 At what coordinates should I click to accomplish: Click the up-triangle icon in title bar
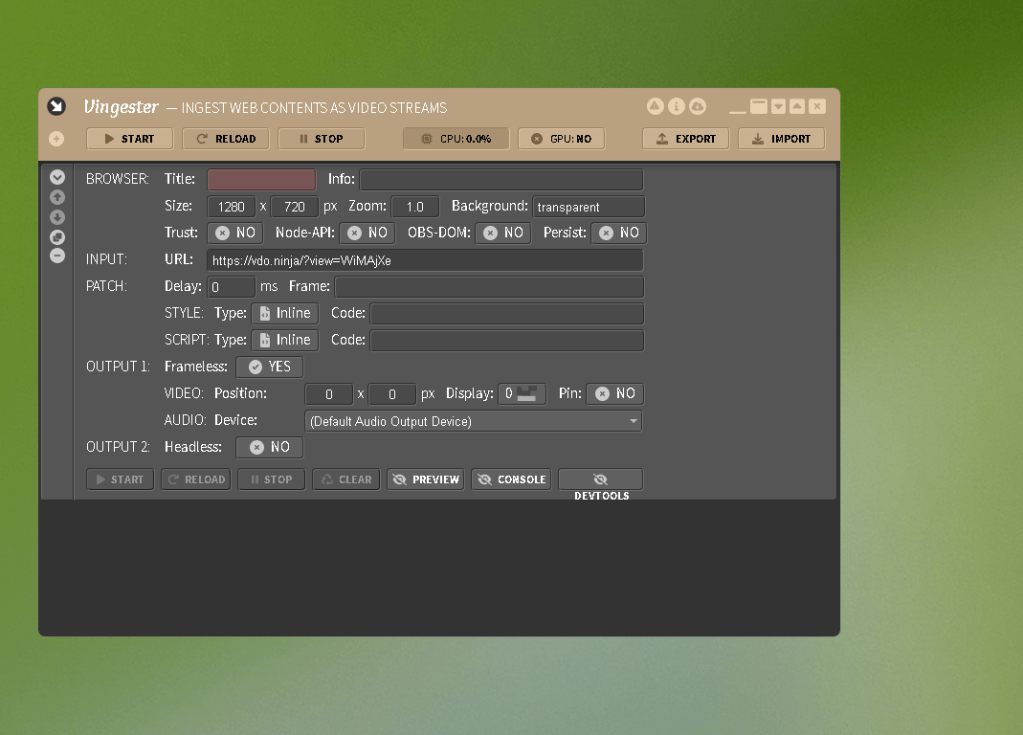[x=797, y=106]
